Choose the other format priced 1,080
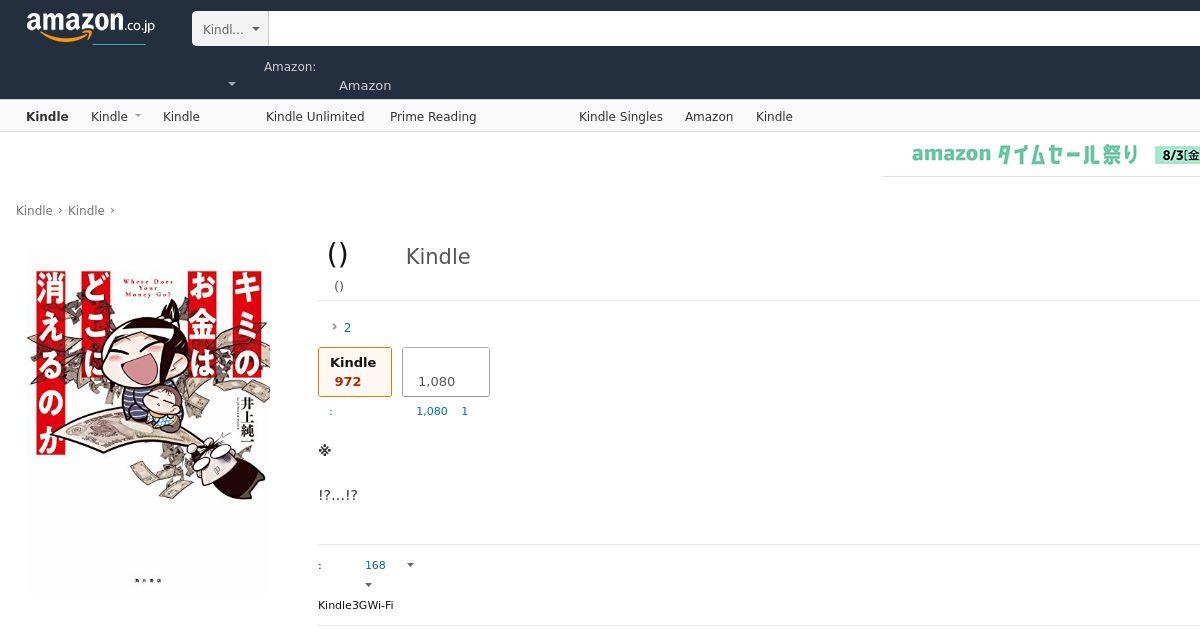The height and width of the screenshot is (630, 1200). pos(446,372)
